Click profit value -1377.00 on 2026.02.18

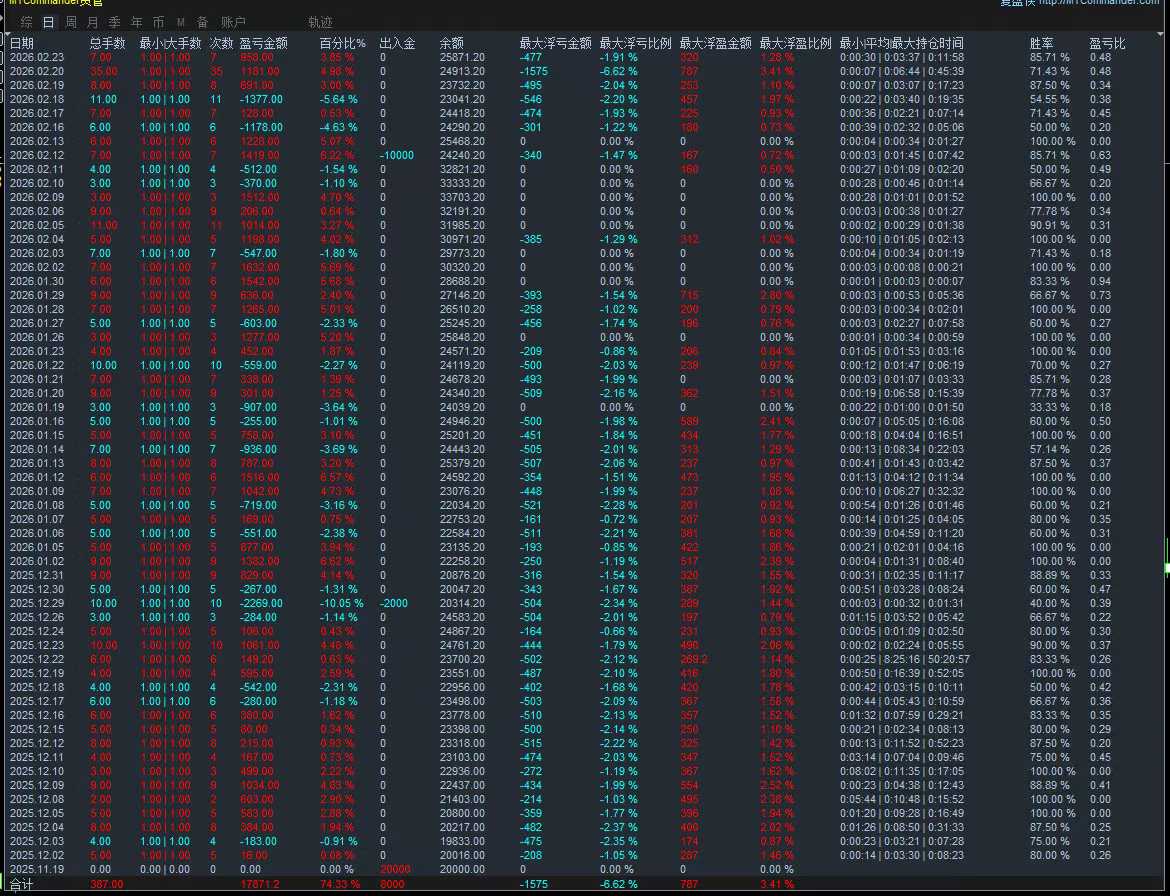click(261, 99)
